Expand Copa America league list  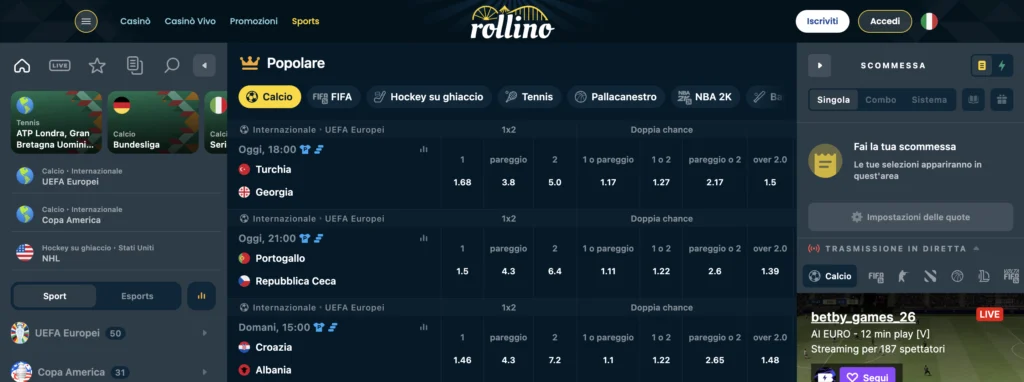(204, 372)
